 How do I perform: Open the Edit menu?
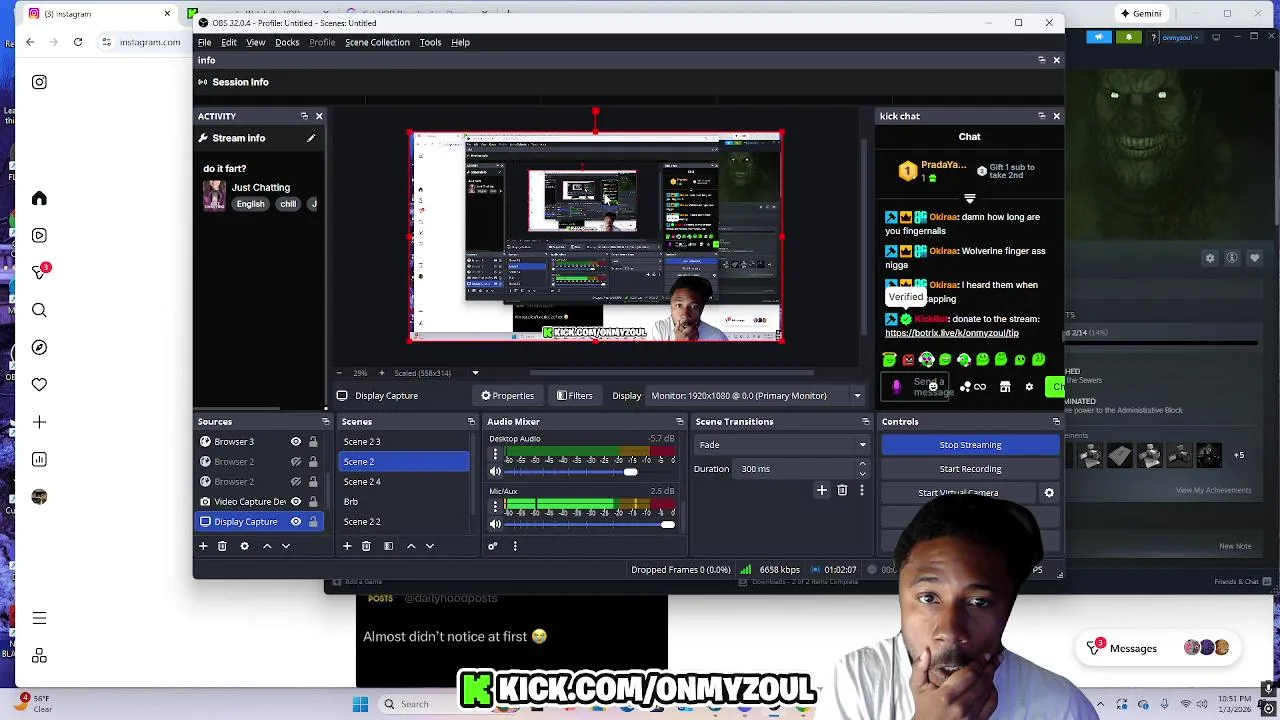pos(229,42)
